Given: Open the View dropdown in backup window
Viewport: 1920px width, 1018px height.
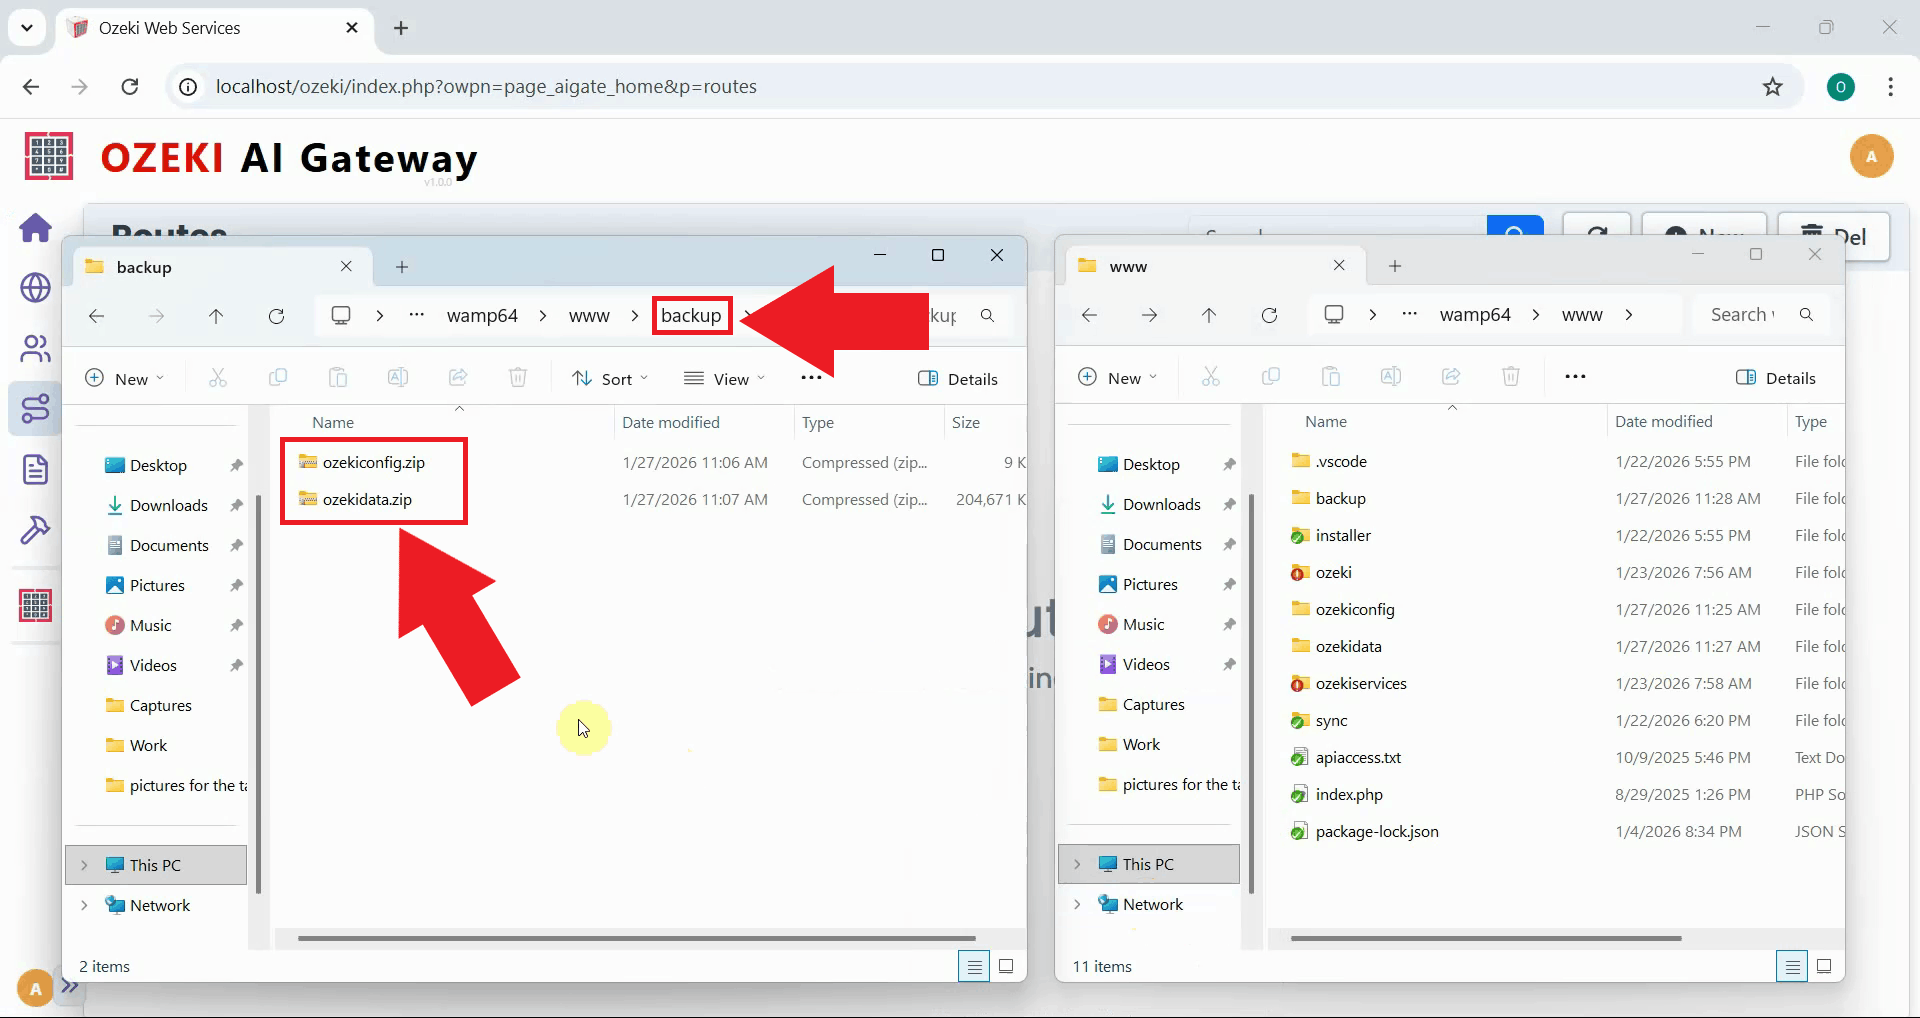Looking at the screenshot, I should tap(725, 379).
